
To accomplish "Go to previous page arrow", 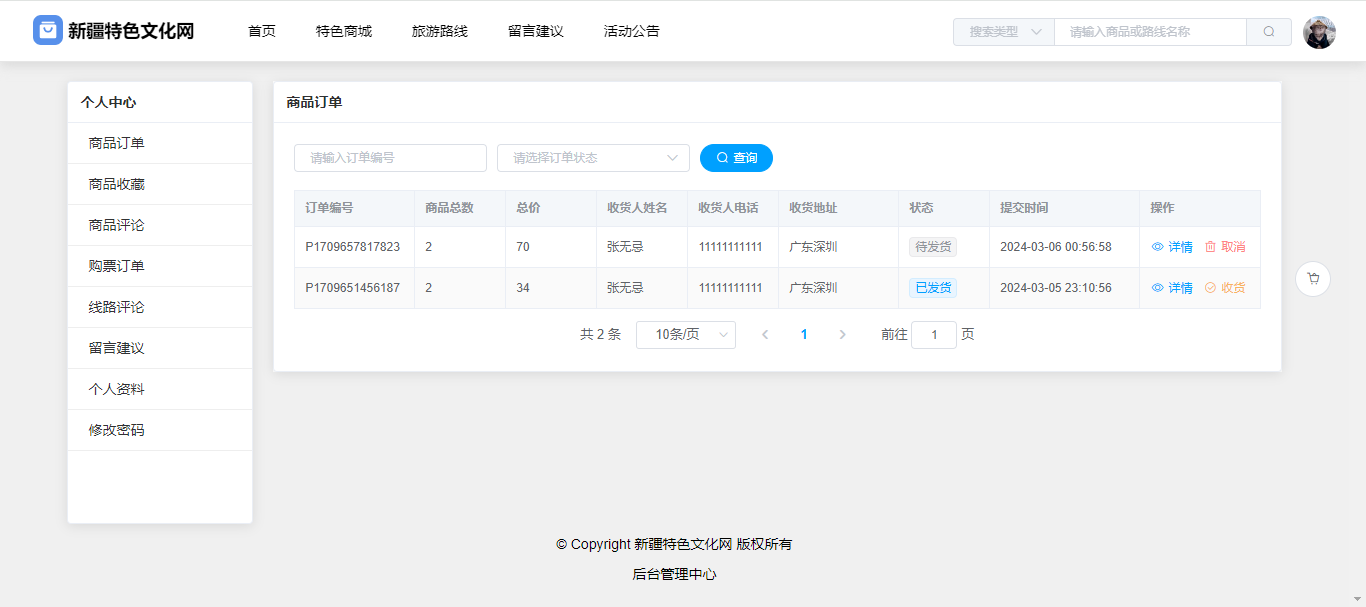I will (765, 335).
